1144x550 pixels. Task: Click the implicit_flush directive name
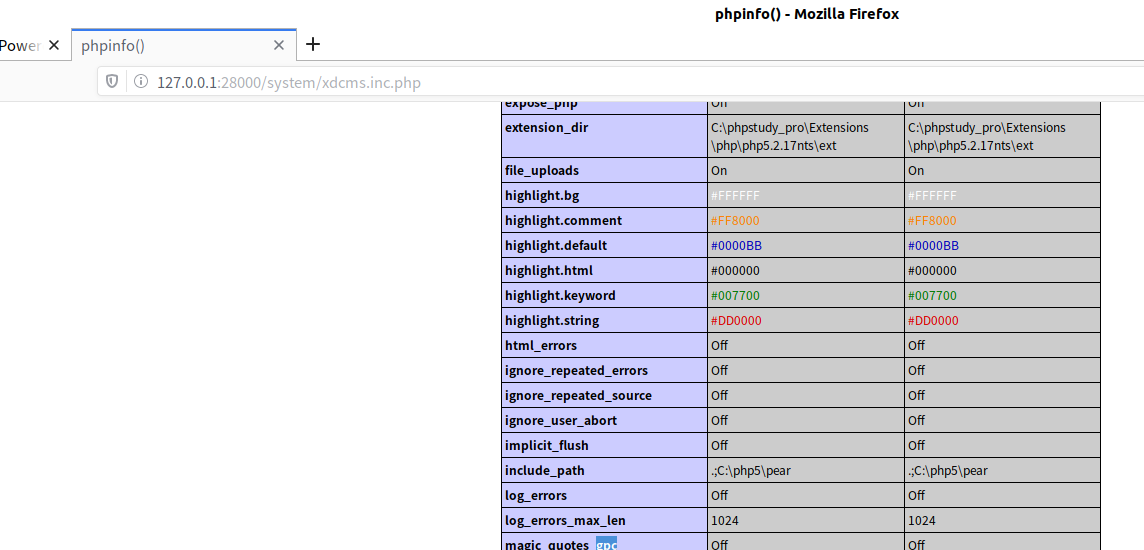[x=546, y=445]
